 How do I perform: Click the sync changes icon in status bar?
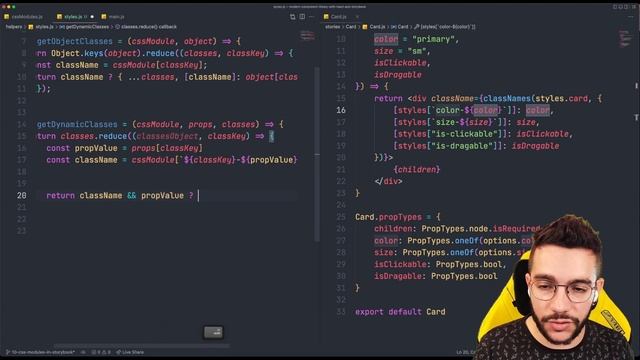pos(83,352)
